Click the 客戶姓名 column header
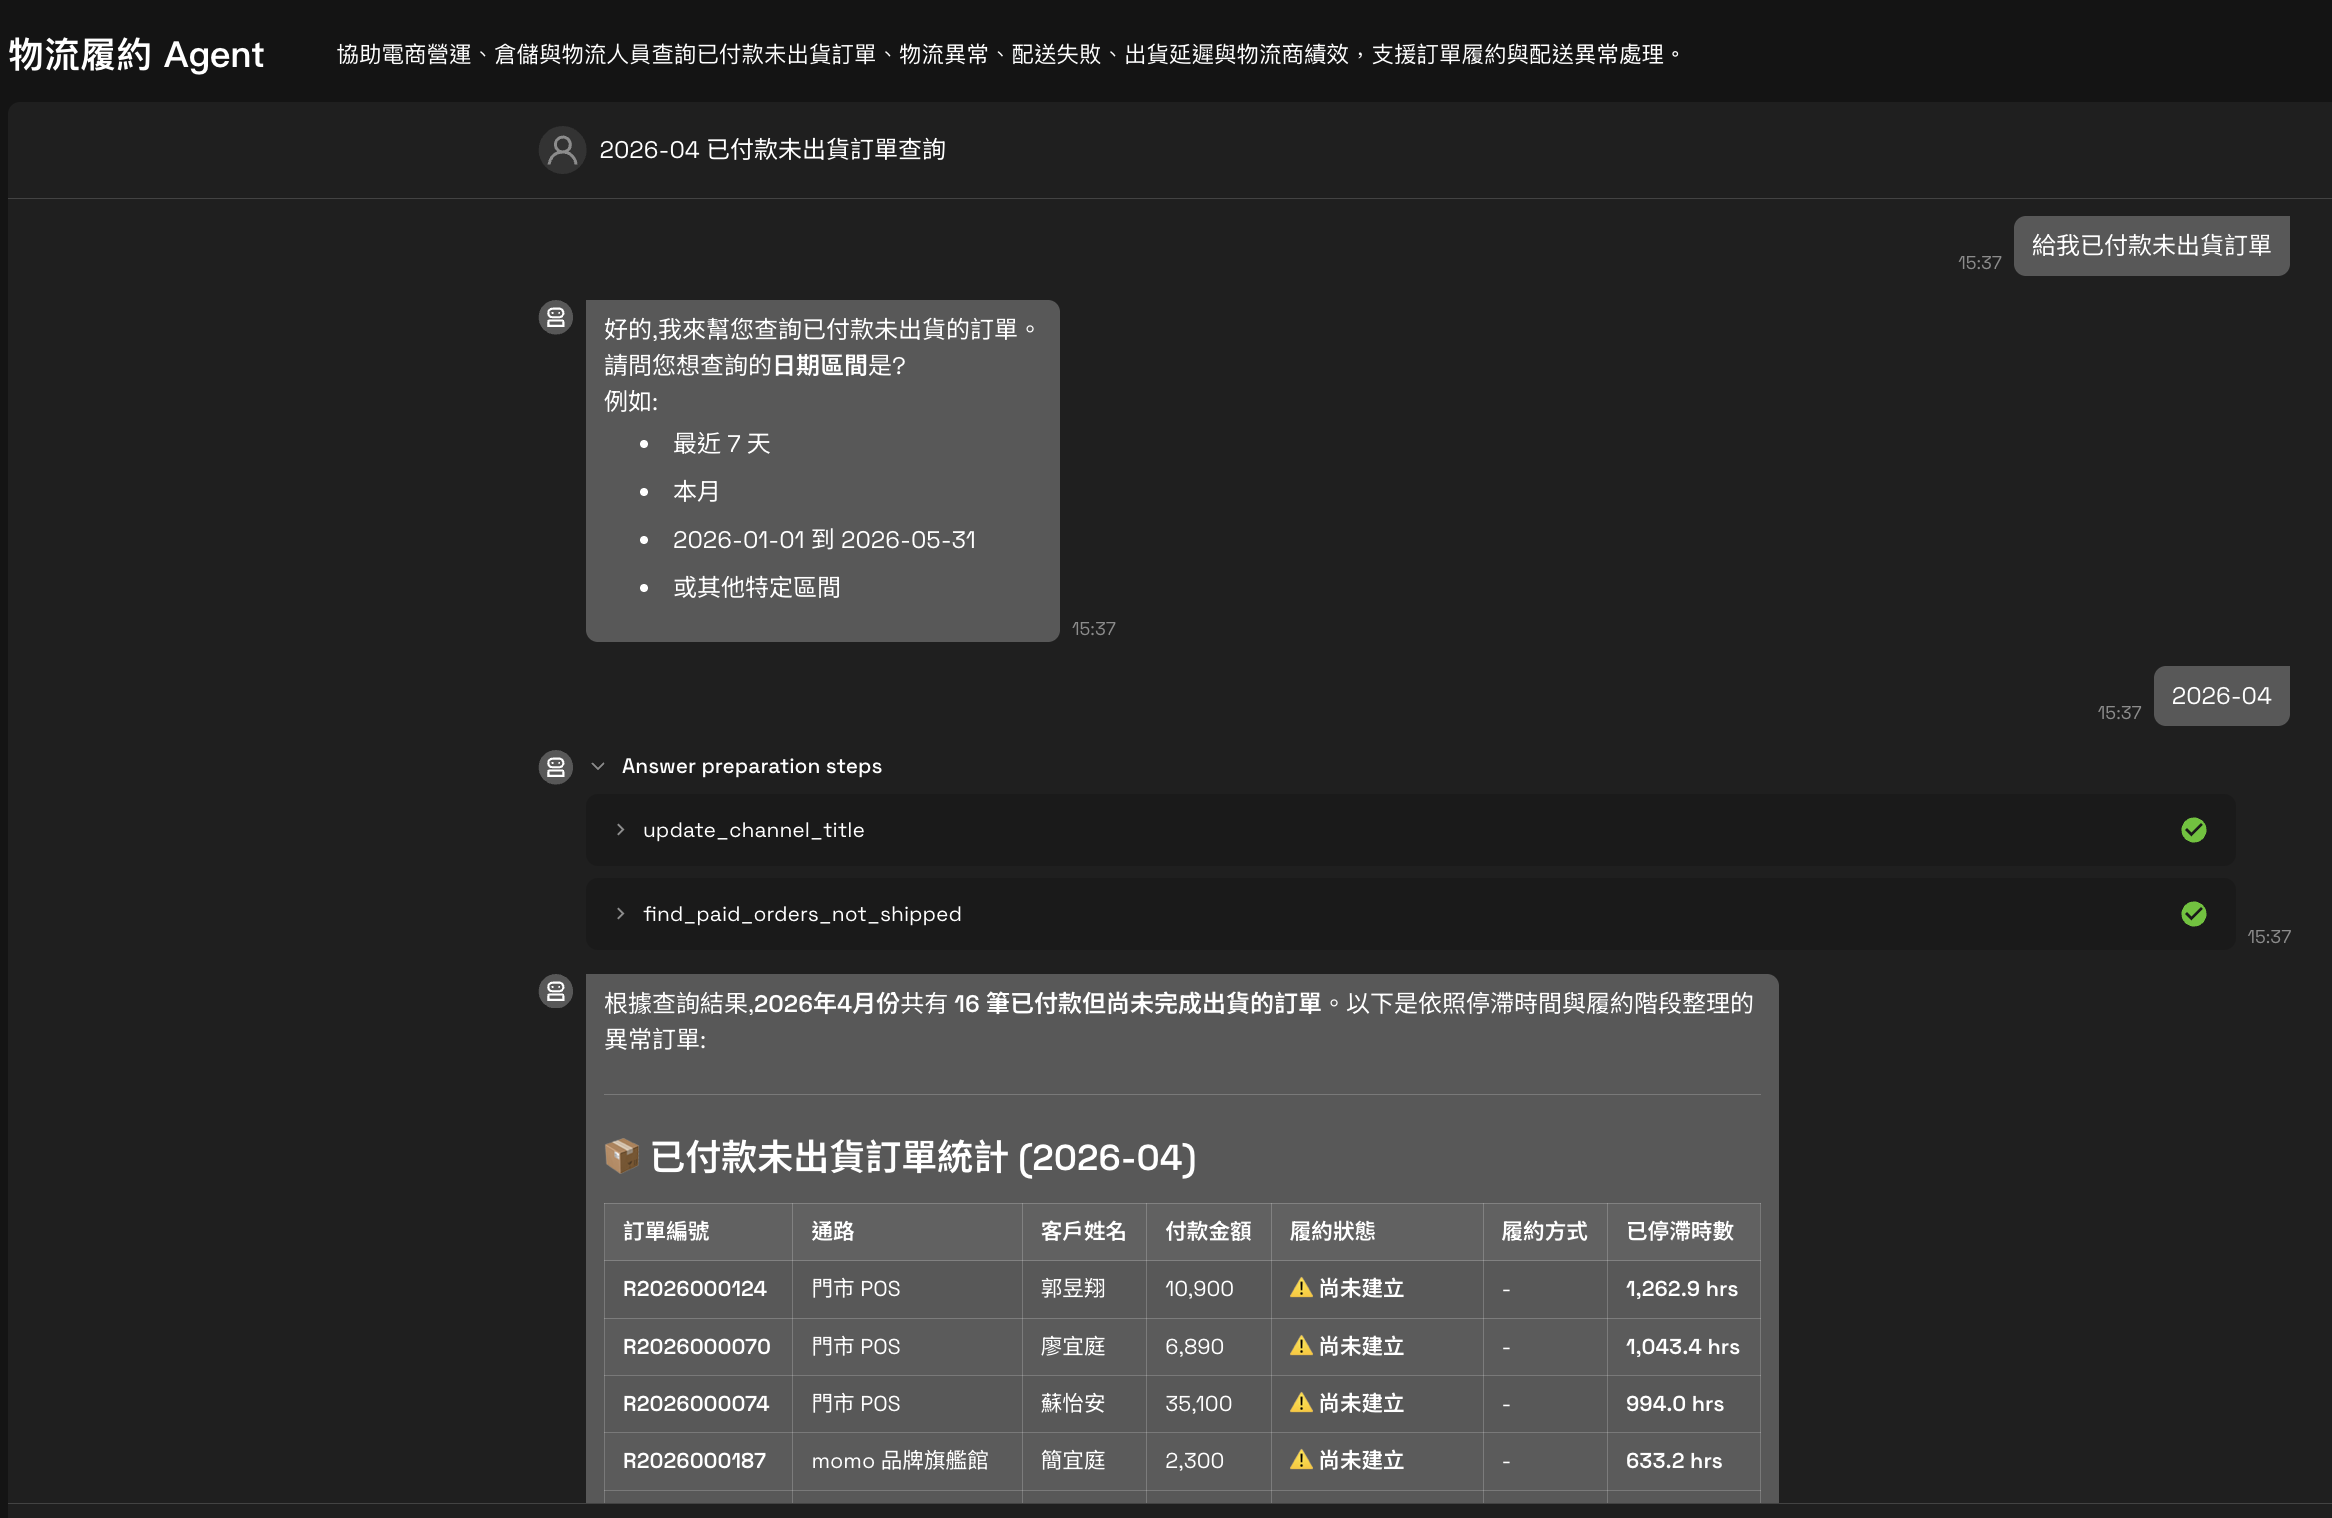The image size is (2332, 1518). [x=1083, y=1231]
